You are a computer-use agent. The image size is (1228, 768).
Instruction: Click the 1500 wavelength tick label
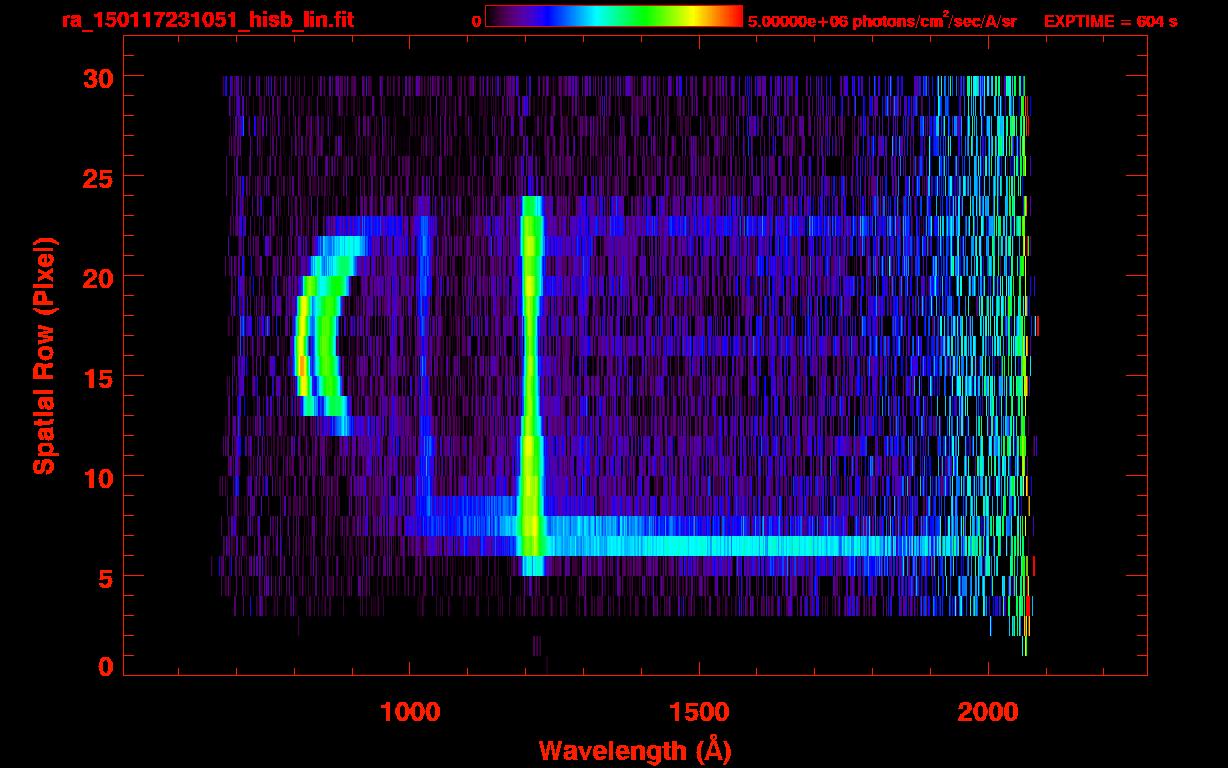click(699, 712)
